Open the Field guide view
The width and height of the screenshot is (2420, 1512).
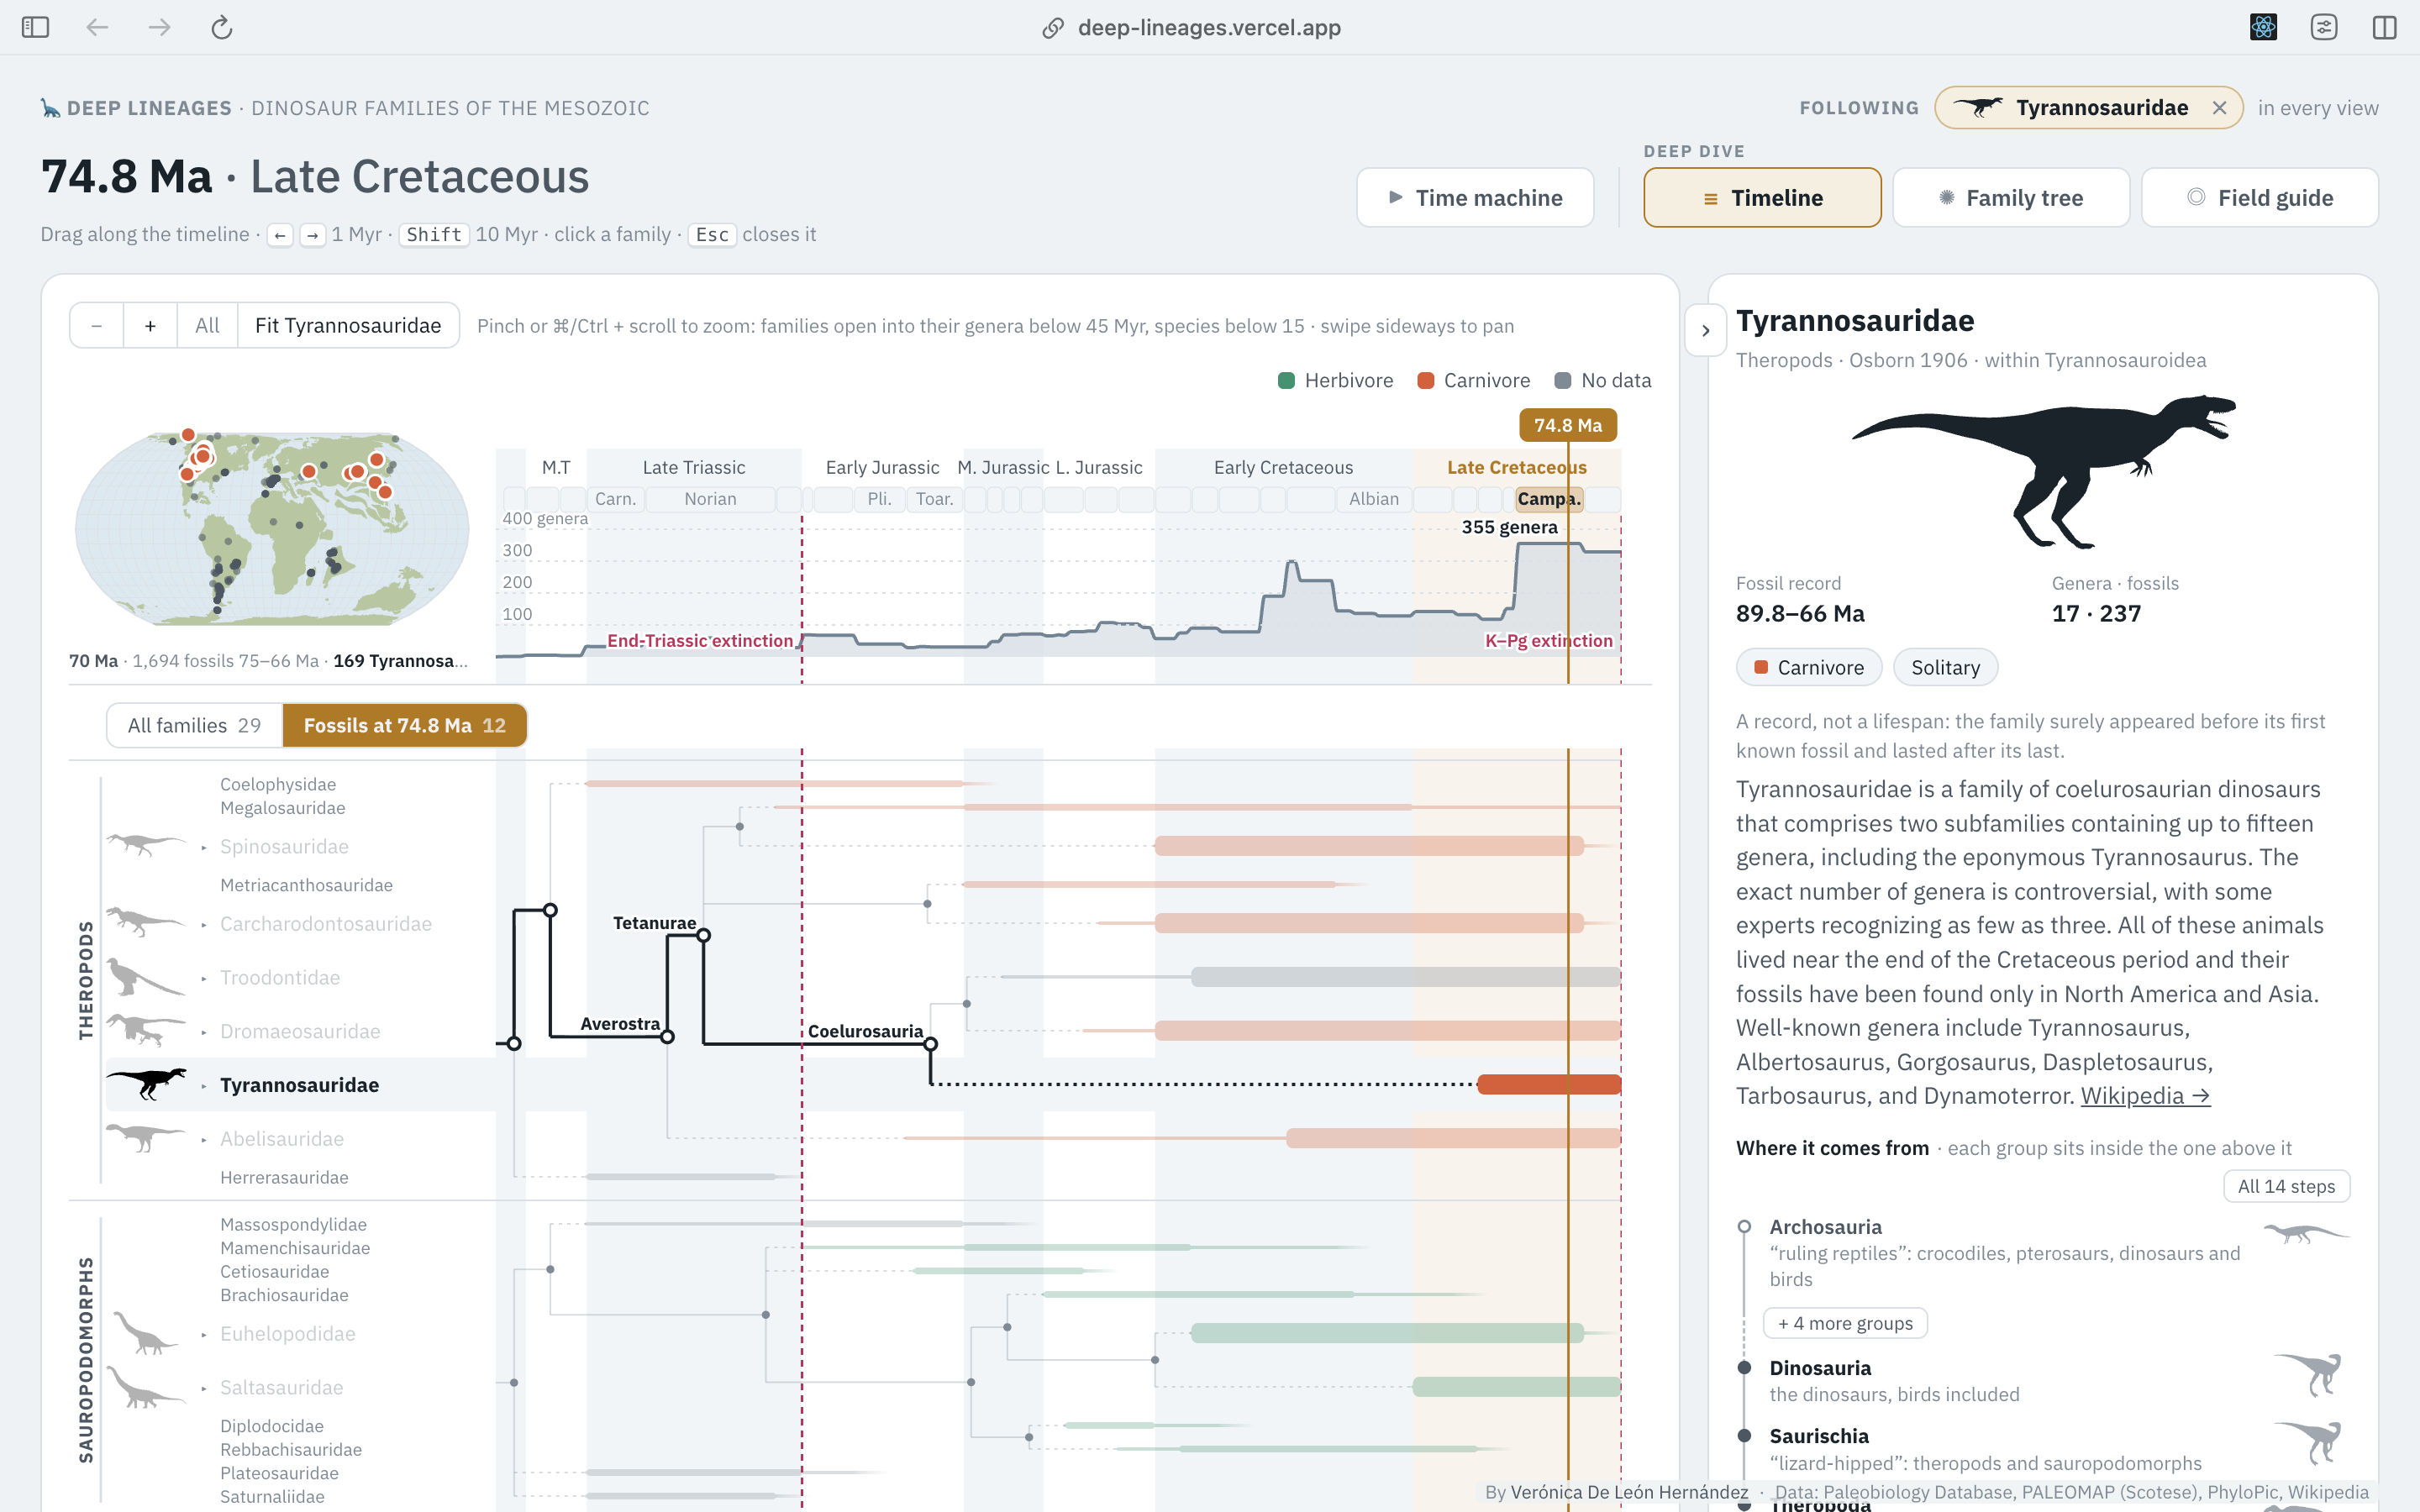pyautogui.click(x=2260, y=198)
